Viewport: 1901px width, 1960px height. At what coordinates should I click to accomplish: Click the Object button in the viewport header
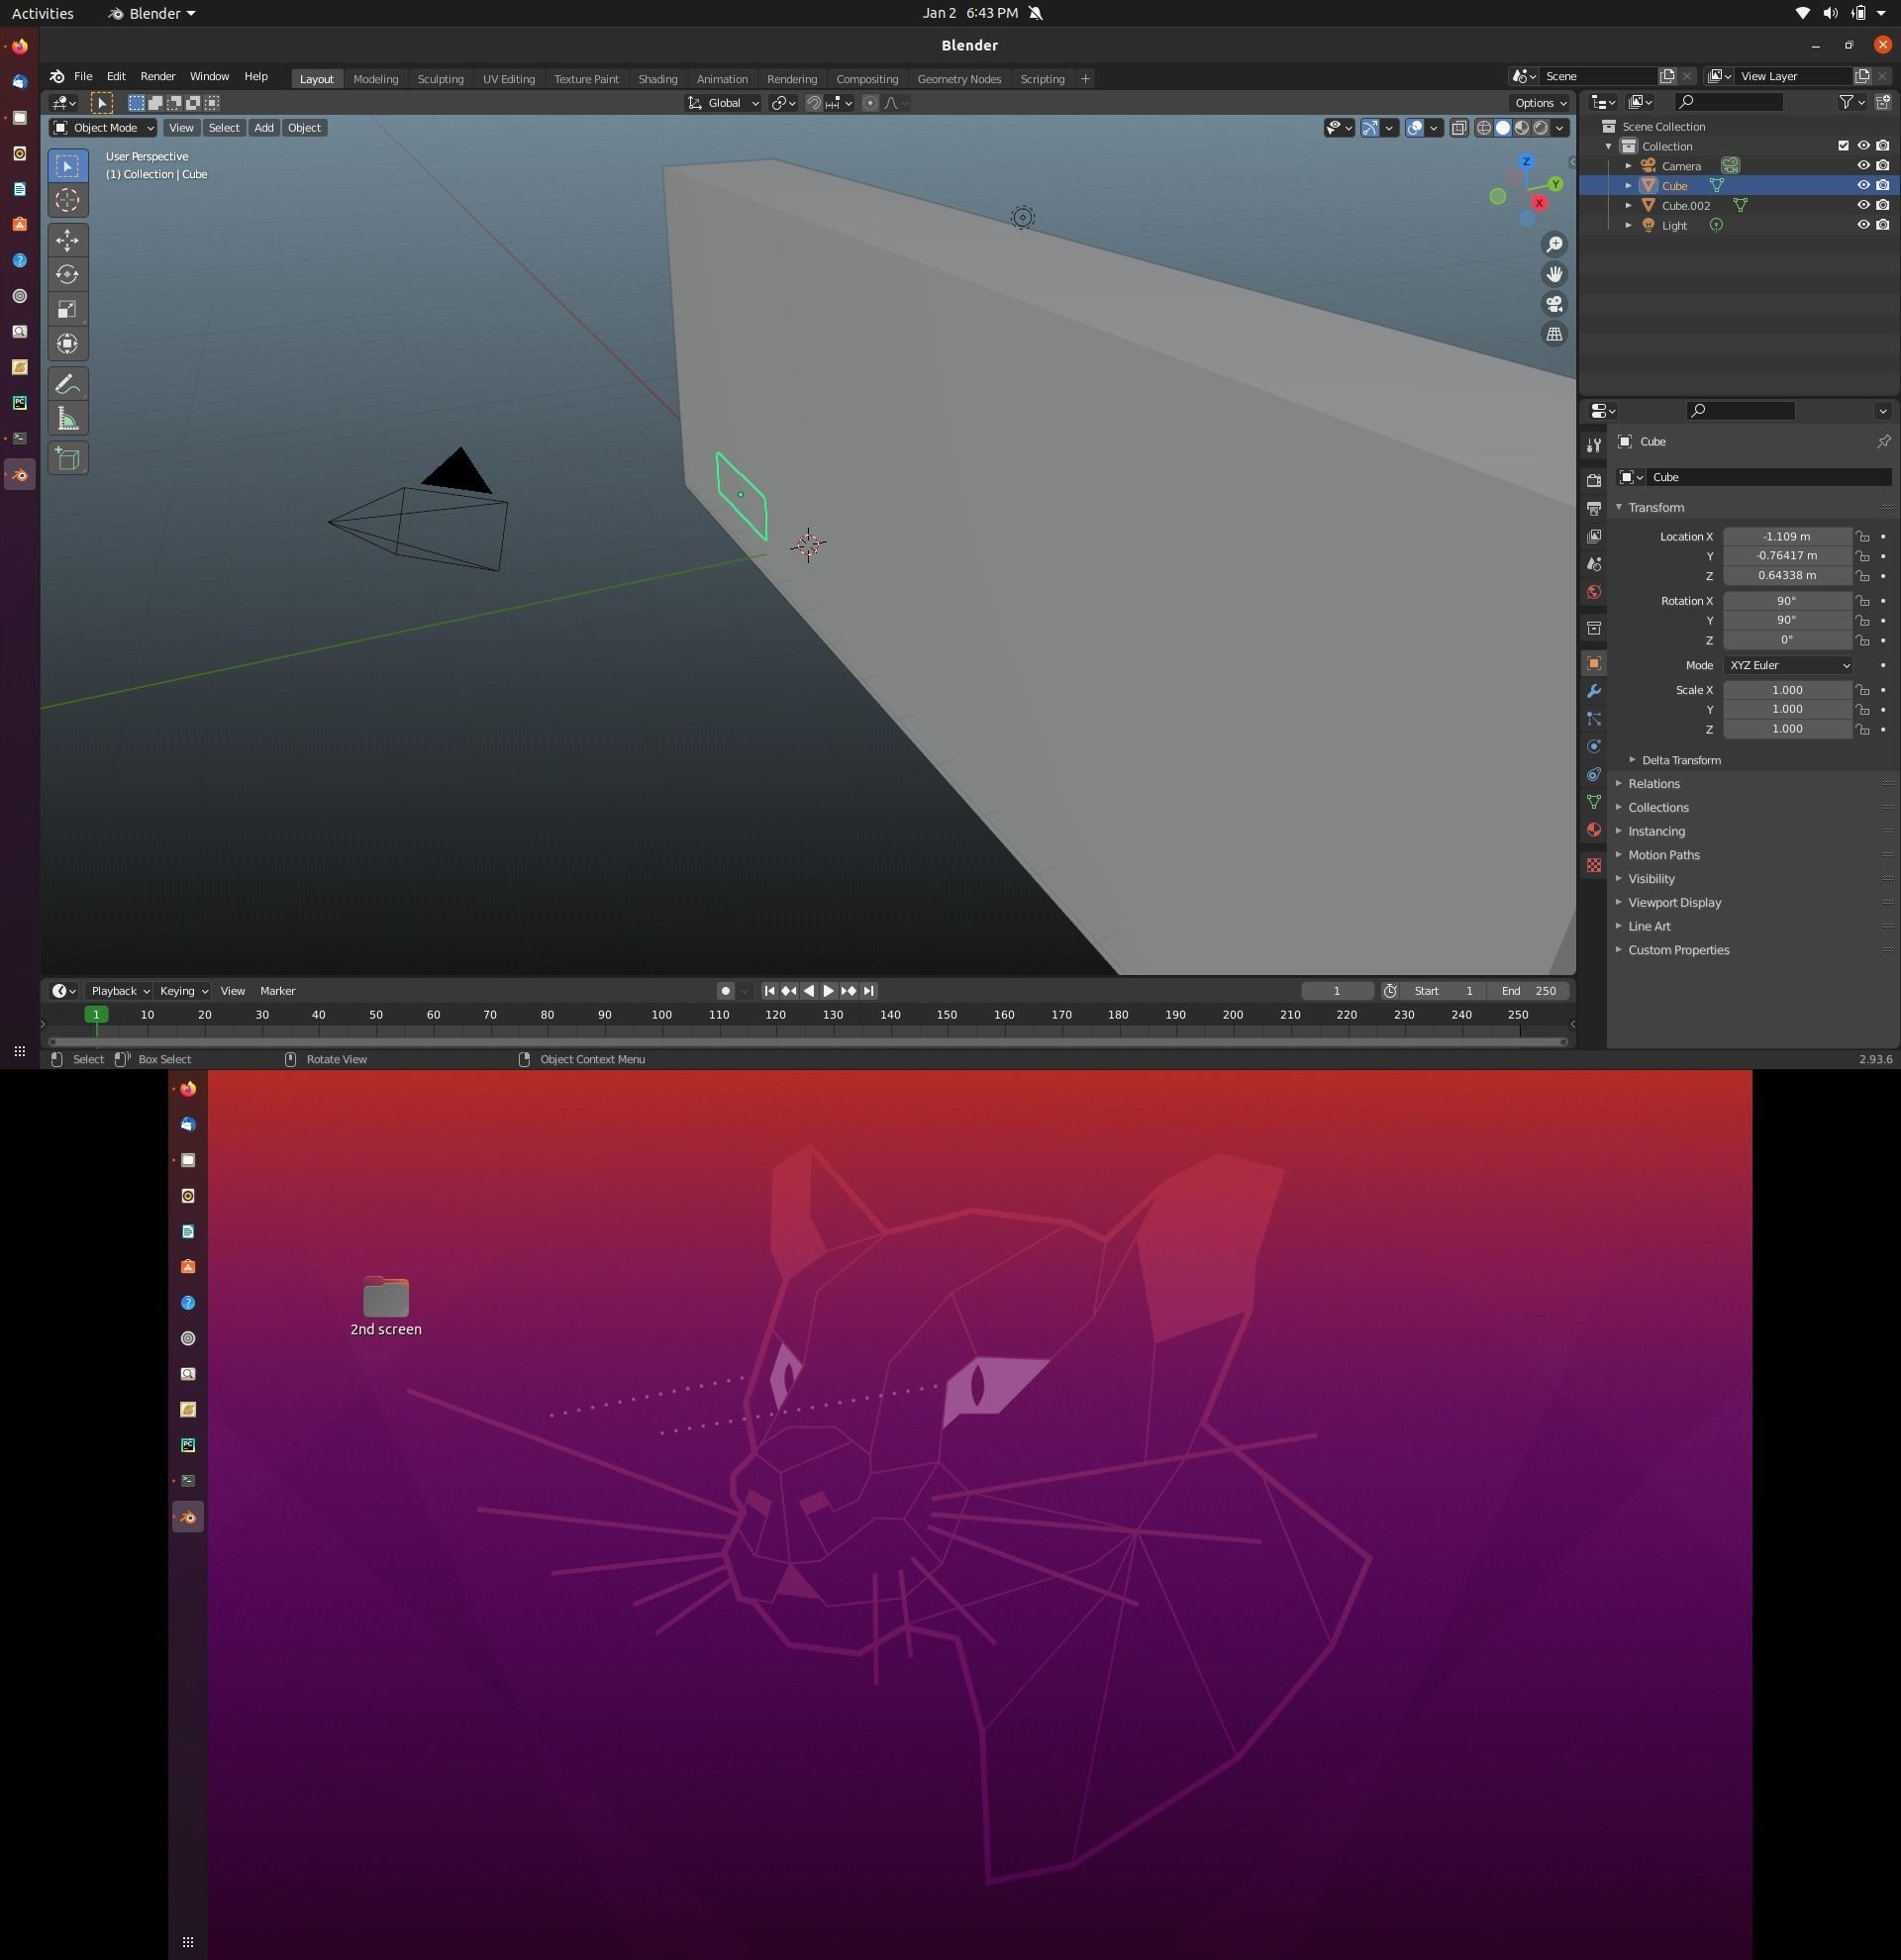(304, 127)
